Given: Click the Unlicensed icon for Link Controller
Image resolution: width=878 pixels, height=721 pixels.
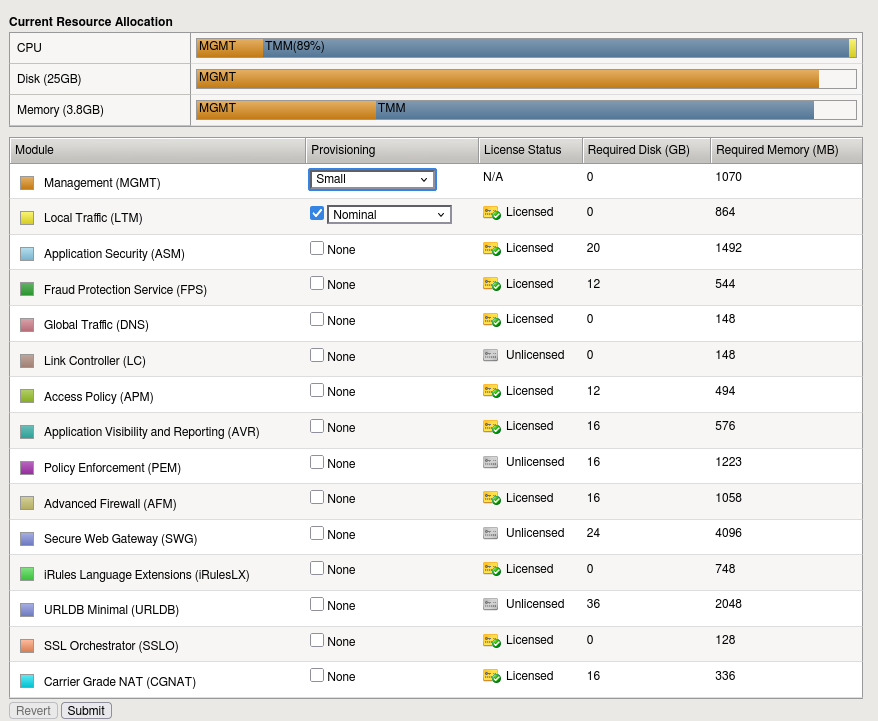Looking at the screenshot, I should pos(490,355).
